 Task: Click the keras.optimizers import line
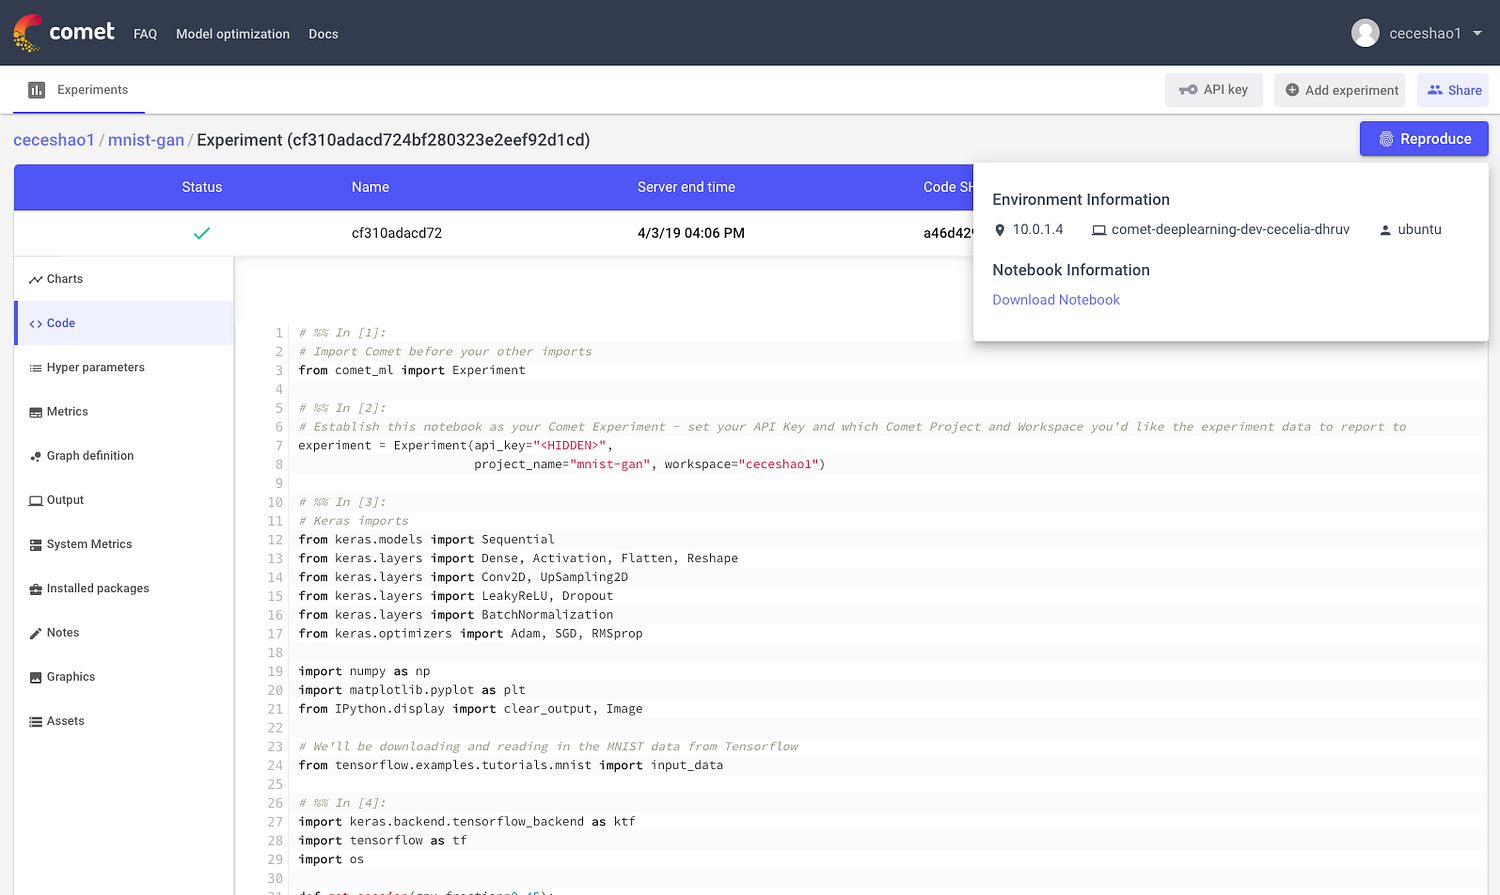(x=471, y=633)
